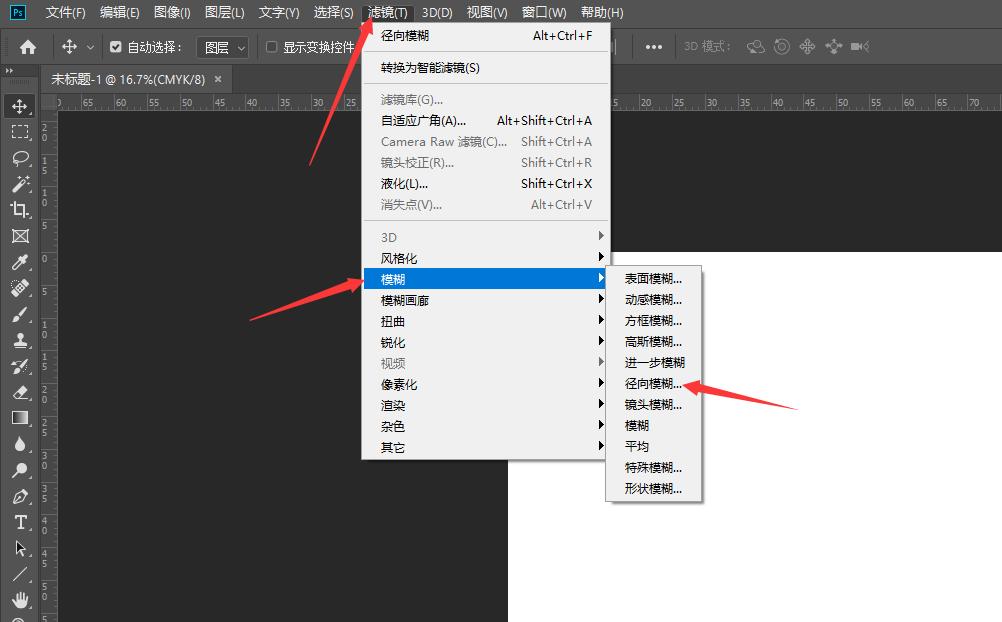
Task: Select the Rectangular Marquee tool
Action: [x=20, y=131]
